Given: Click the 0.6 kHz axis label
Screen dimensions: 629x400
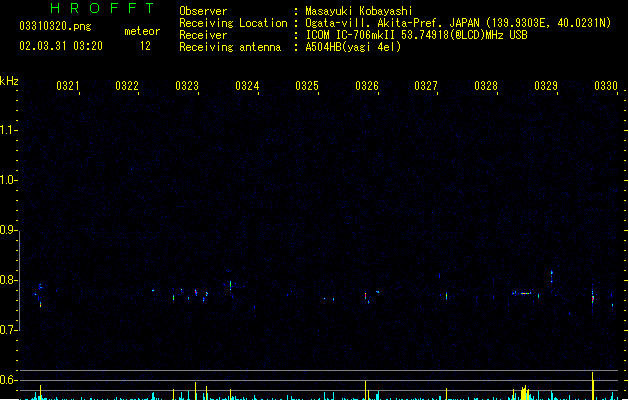Looking at the screenshot, I should click(x=7, y=380).
